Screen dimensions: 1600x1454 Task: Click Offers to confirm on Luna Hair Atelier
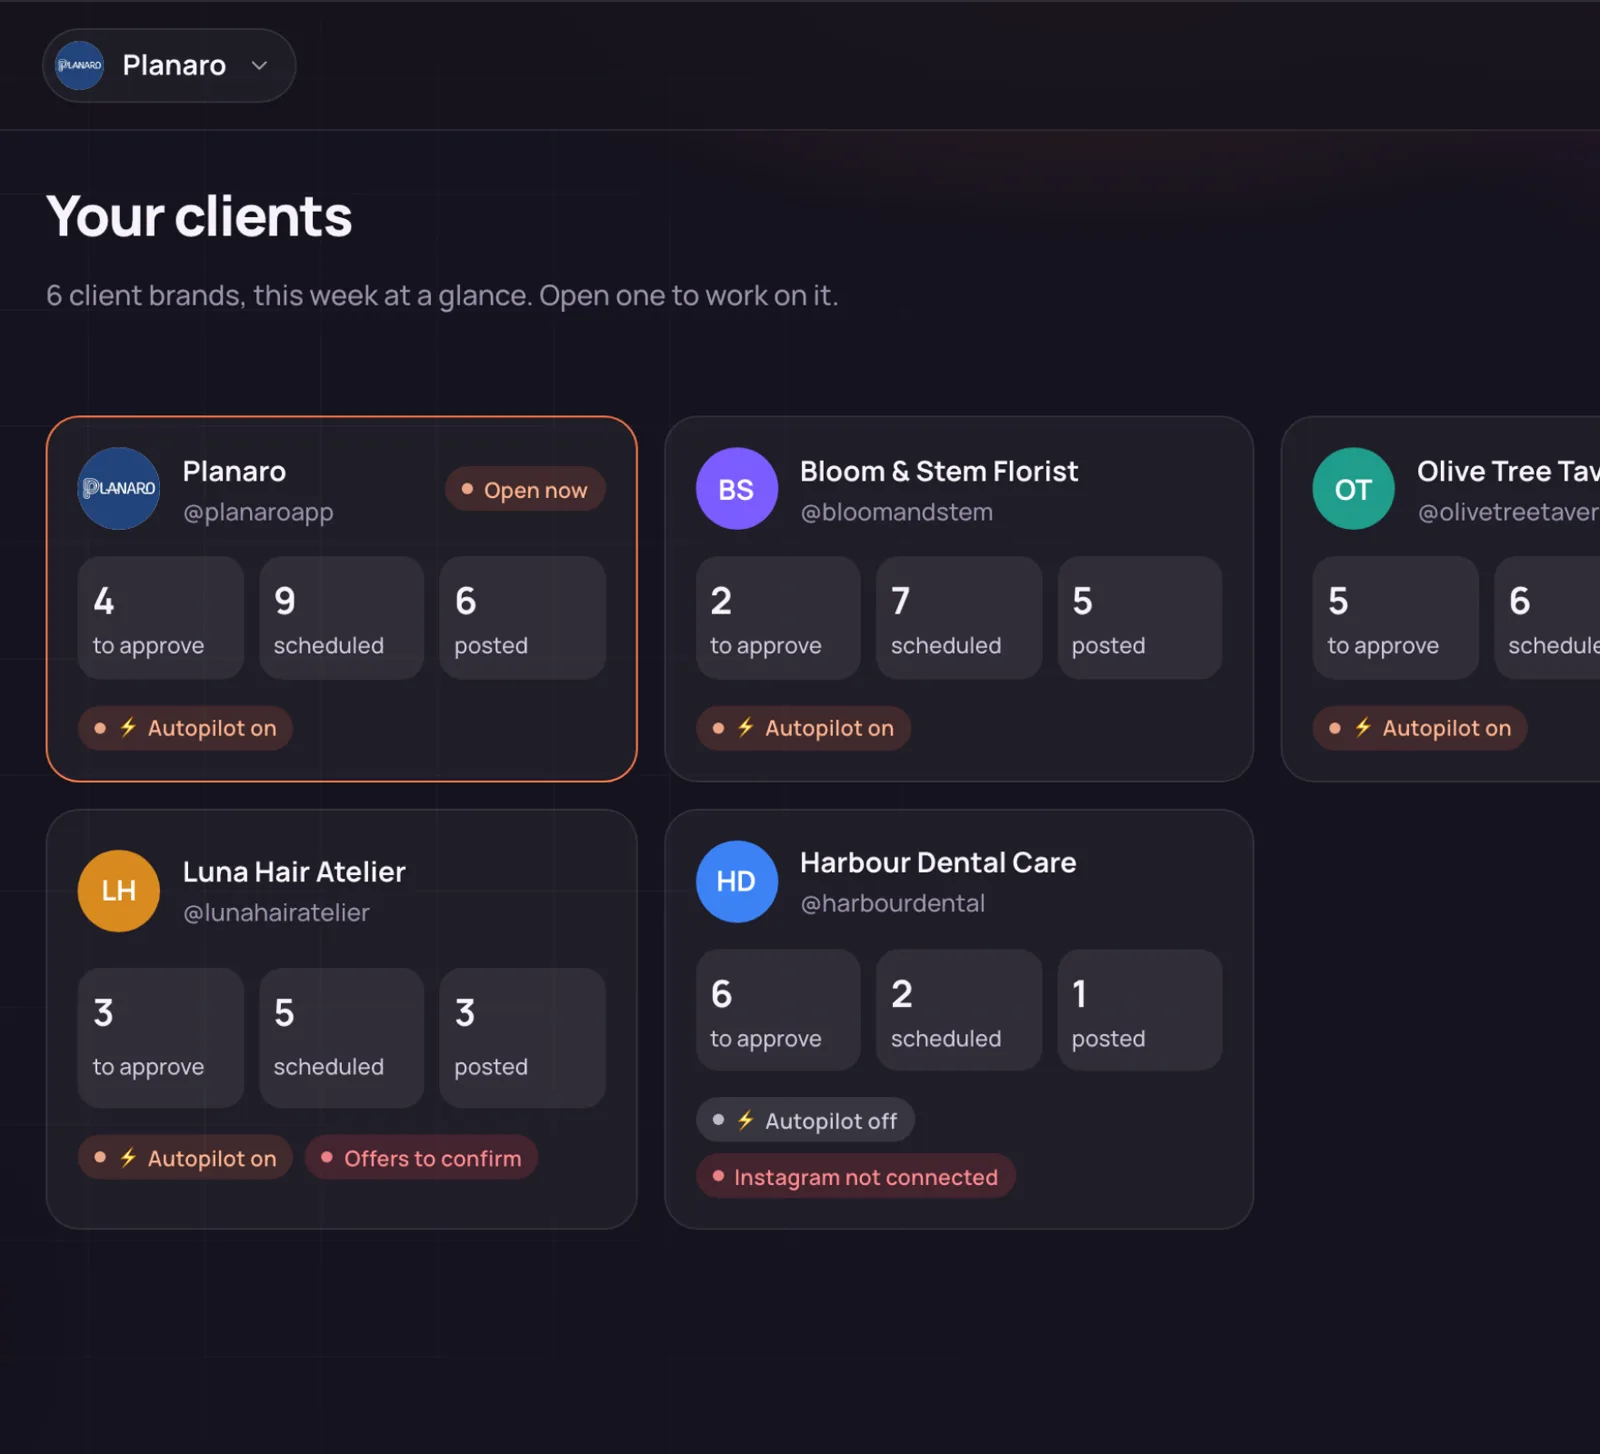pyautogui.click(x=421, y=1158)
